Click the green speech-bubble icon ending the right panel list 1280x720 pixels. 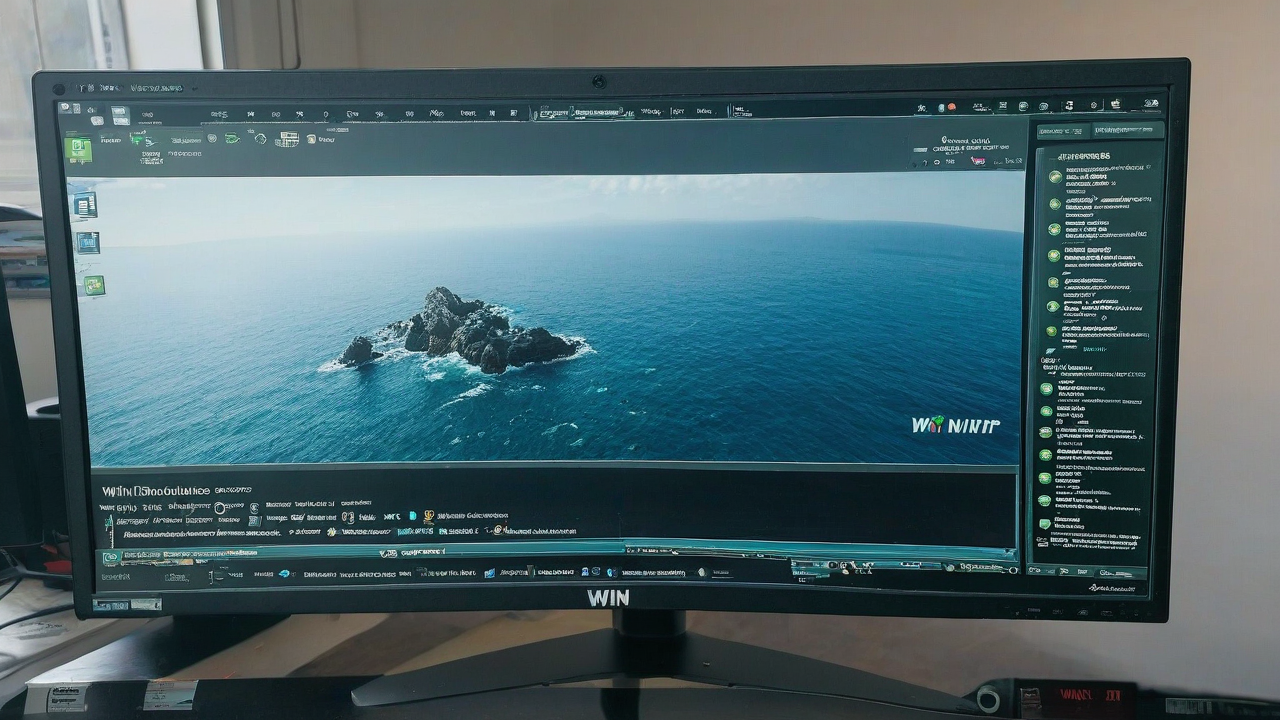[x=1045, y=523]
